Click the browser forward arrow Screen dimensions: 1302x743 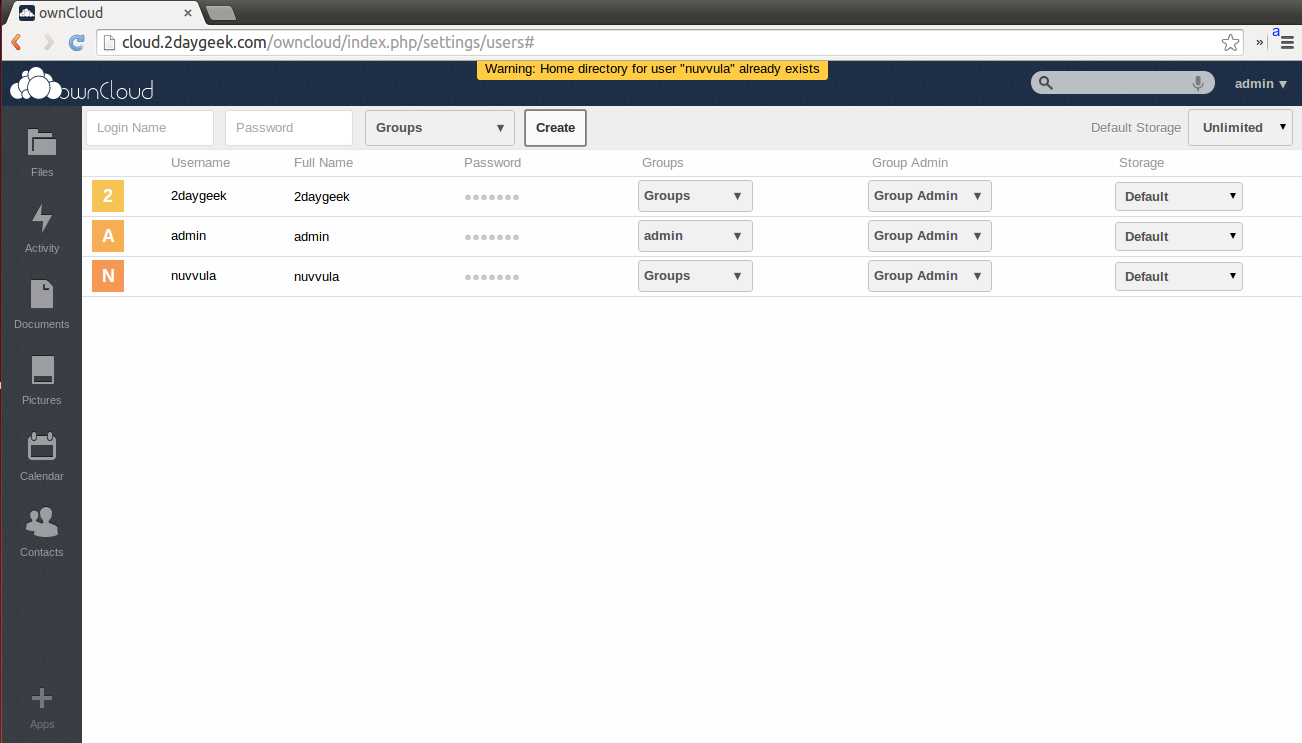click(48, 42)
